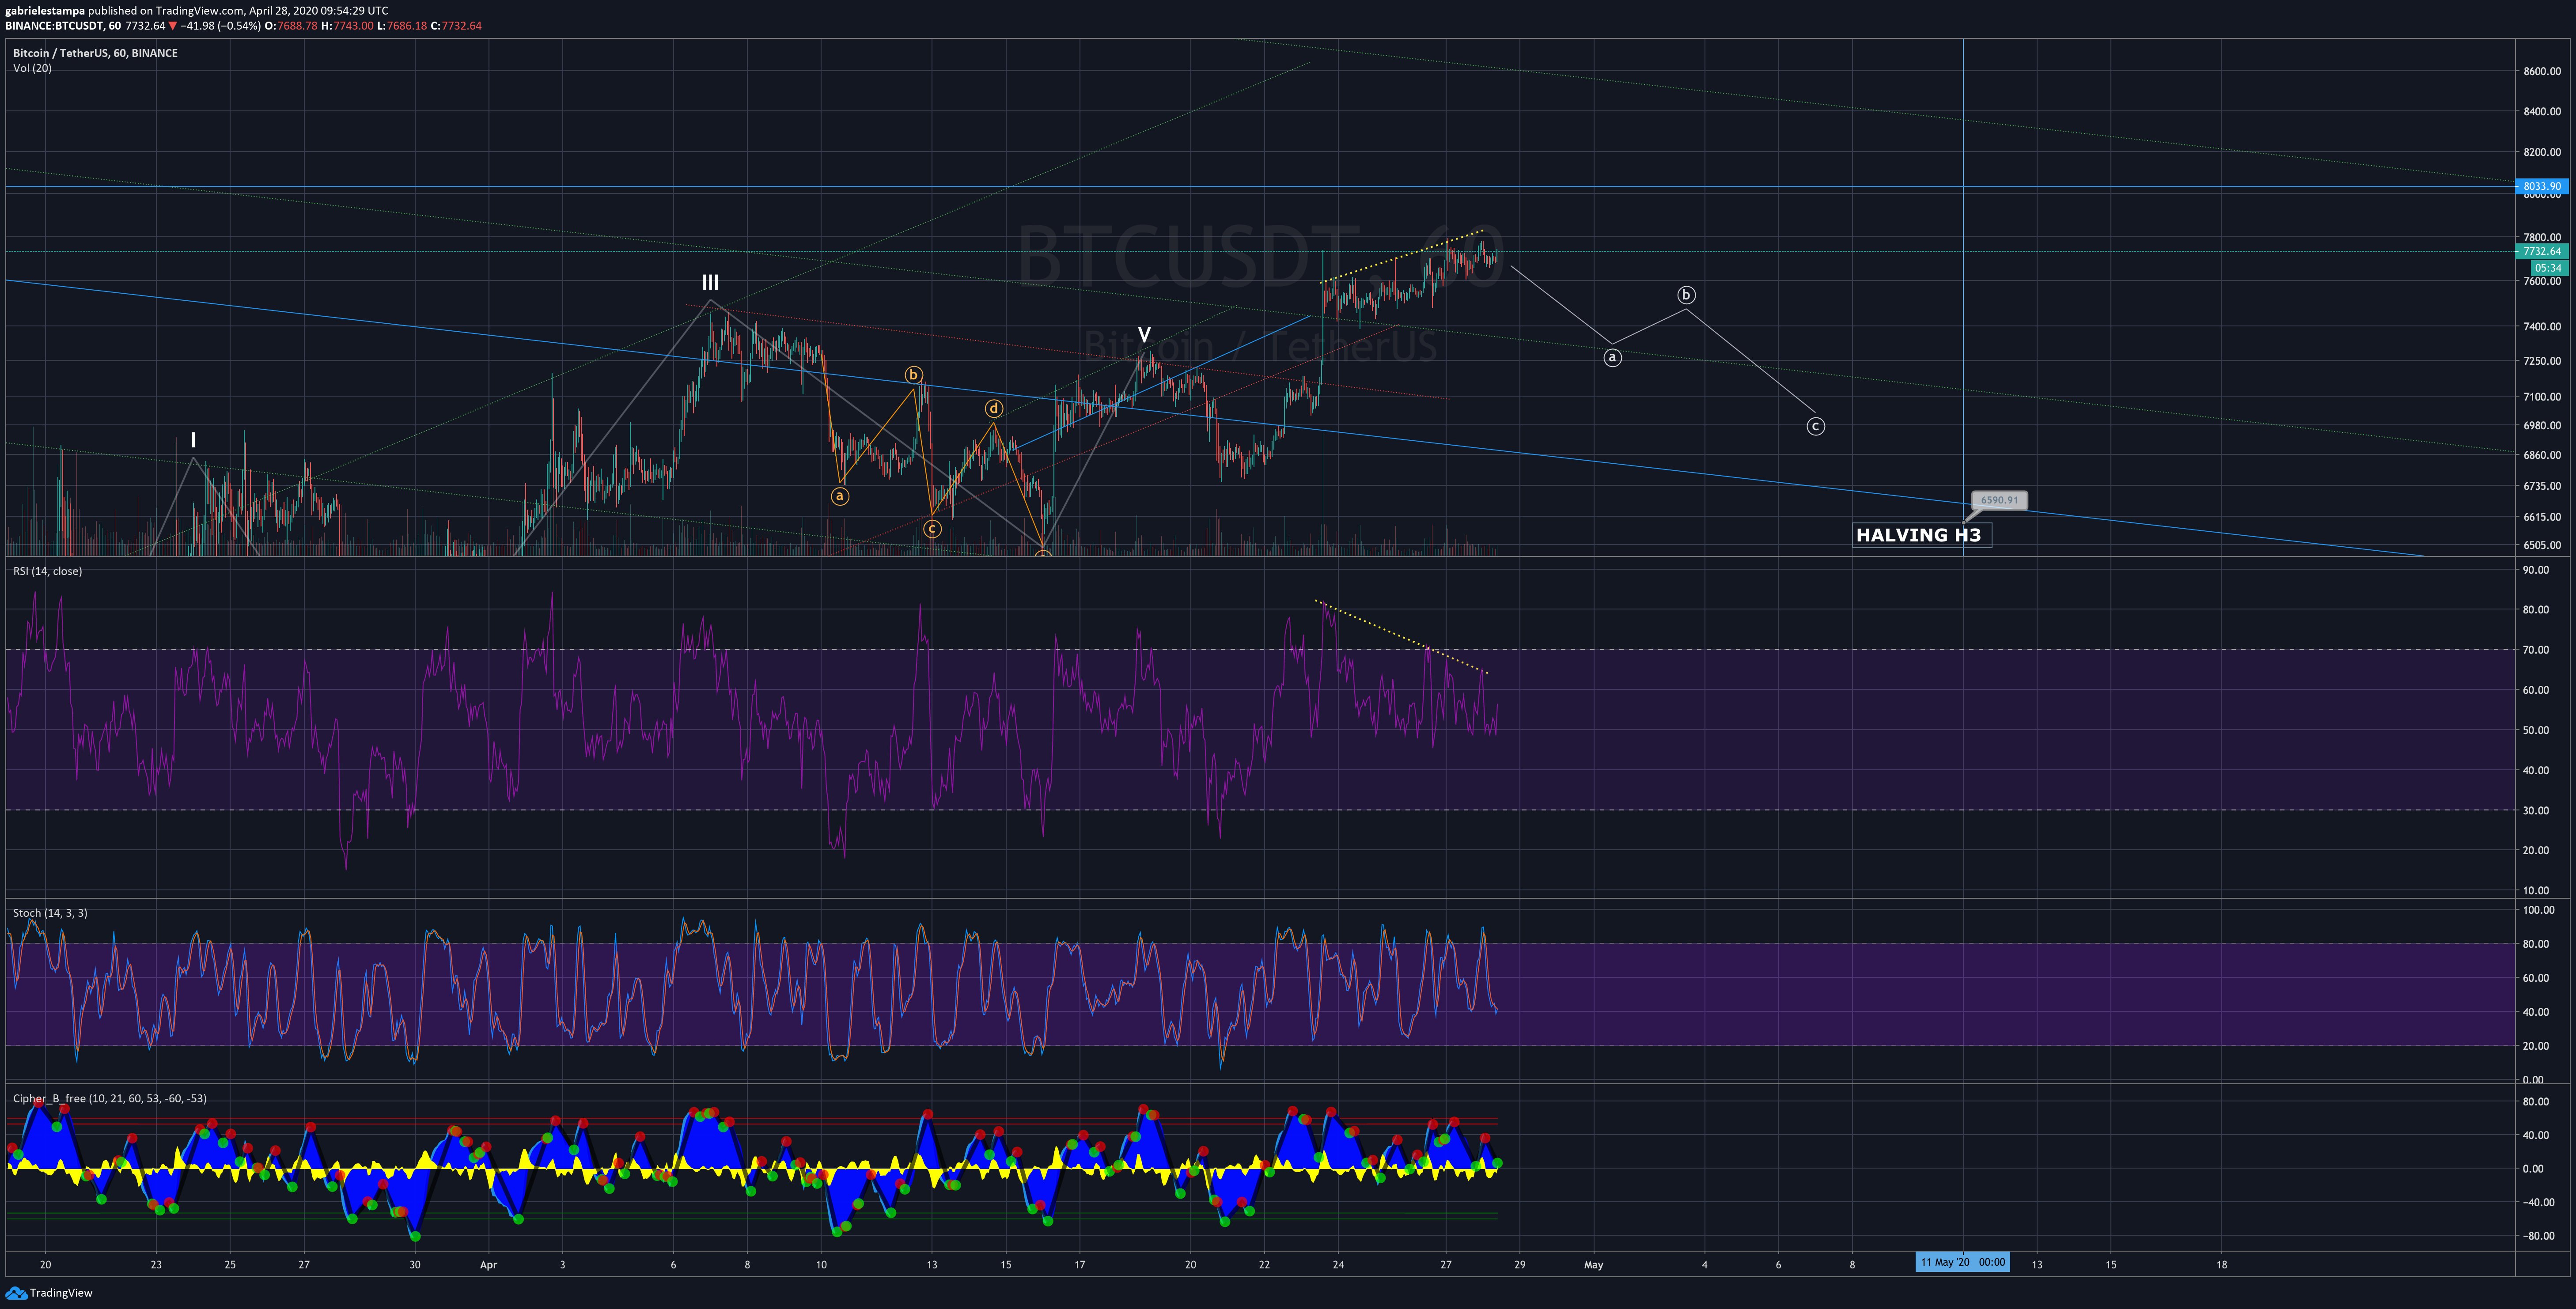Viewport: 2576px width, 1309px height.
Task: Click author name gabrielestampa in header
Action: 45,11
